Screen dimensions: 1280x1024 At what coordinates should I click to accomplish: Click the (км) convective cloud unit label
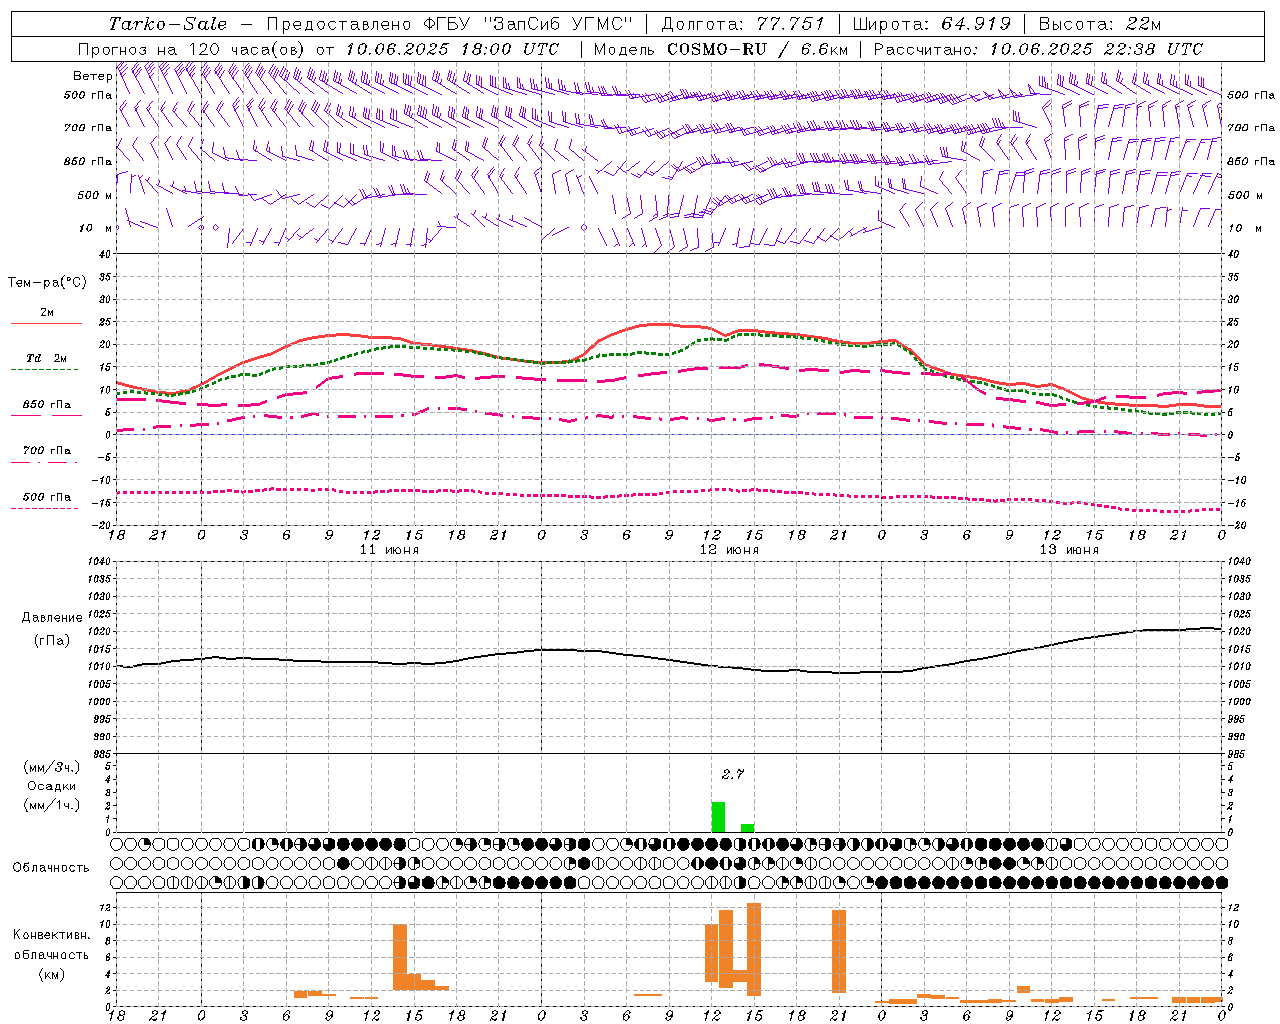(52, 974)
